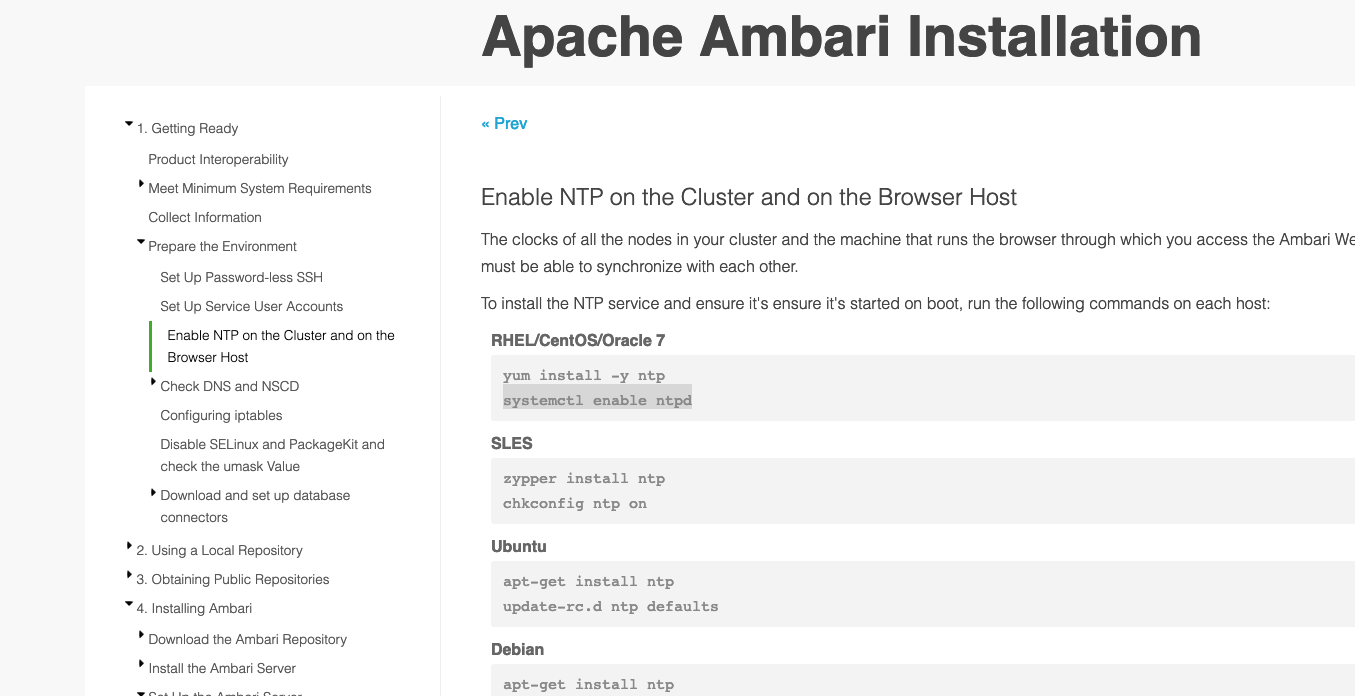The image size is (1355, 696).
Task: Expand "Meet Minimum System Requirements"
Action: point(142,184)
